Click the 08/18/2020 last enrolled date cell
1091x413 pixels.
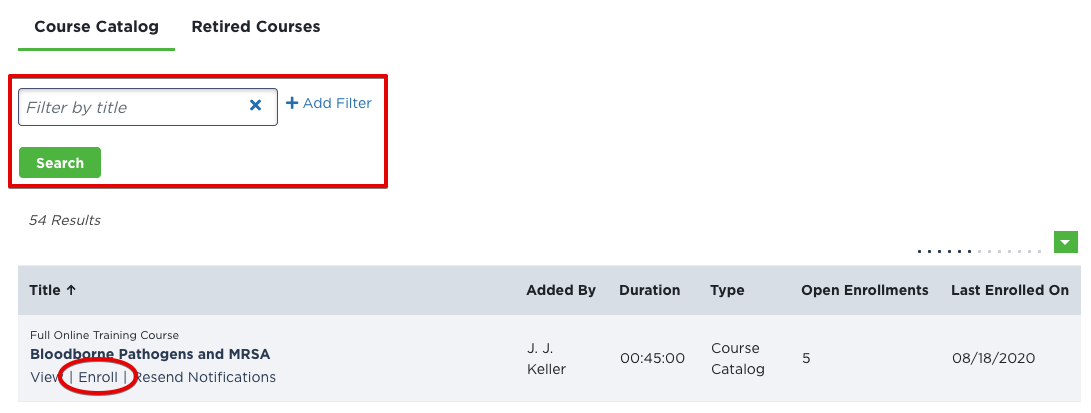pos(993,358)
